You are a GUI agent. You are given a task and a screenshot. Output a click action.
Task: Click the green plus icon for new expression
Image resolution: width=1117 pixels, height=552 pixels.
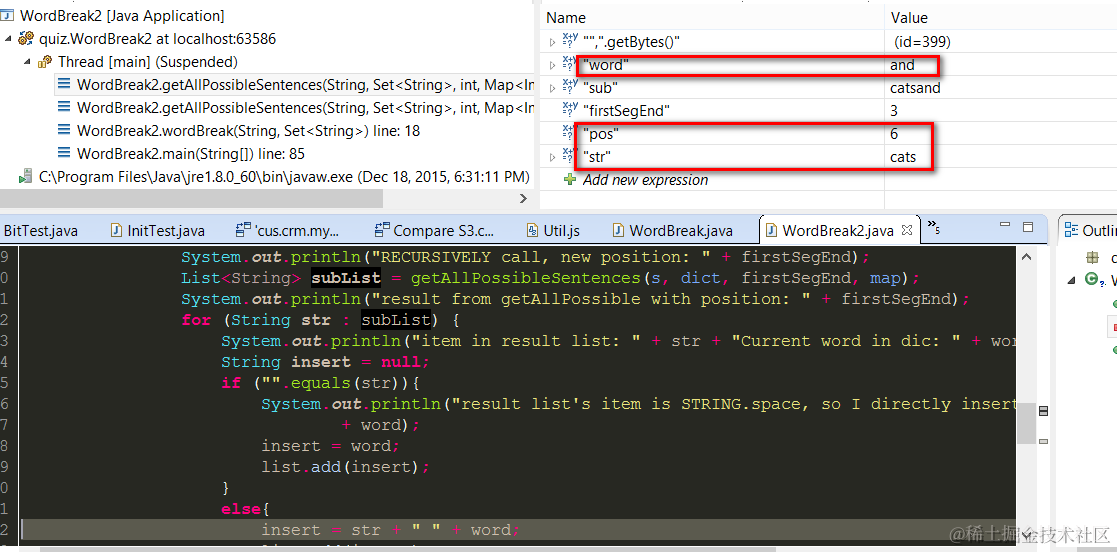coord(569,179)
